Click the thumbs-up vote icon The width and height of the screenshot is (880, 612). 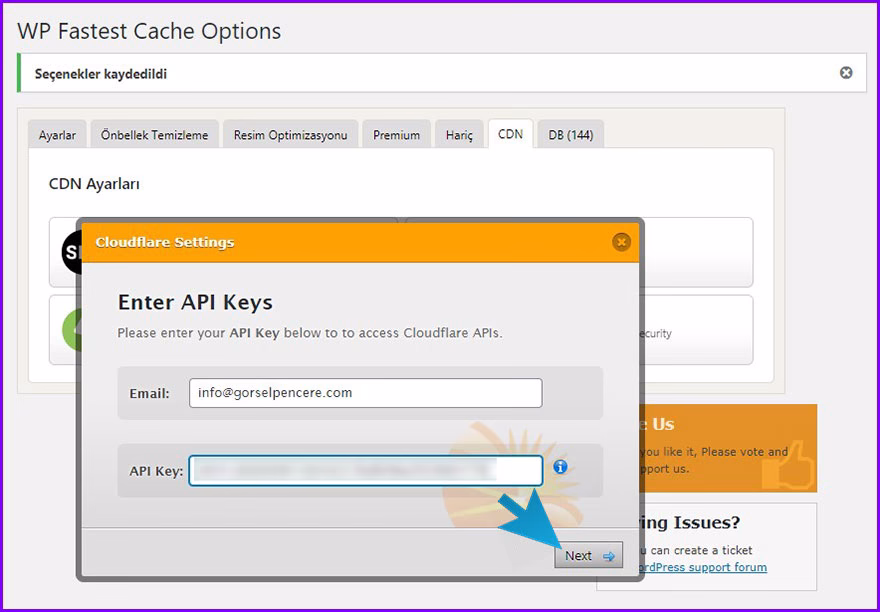click(788, 465)
